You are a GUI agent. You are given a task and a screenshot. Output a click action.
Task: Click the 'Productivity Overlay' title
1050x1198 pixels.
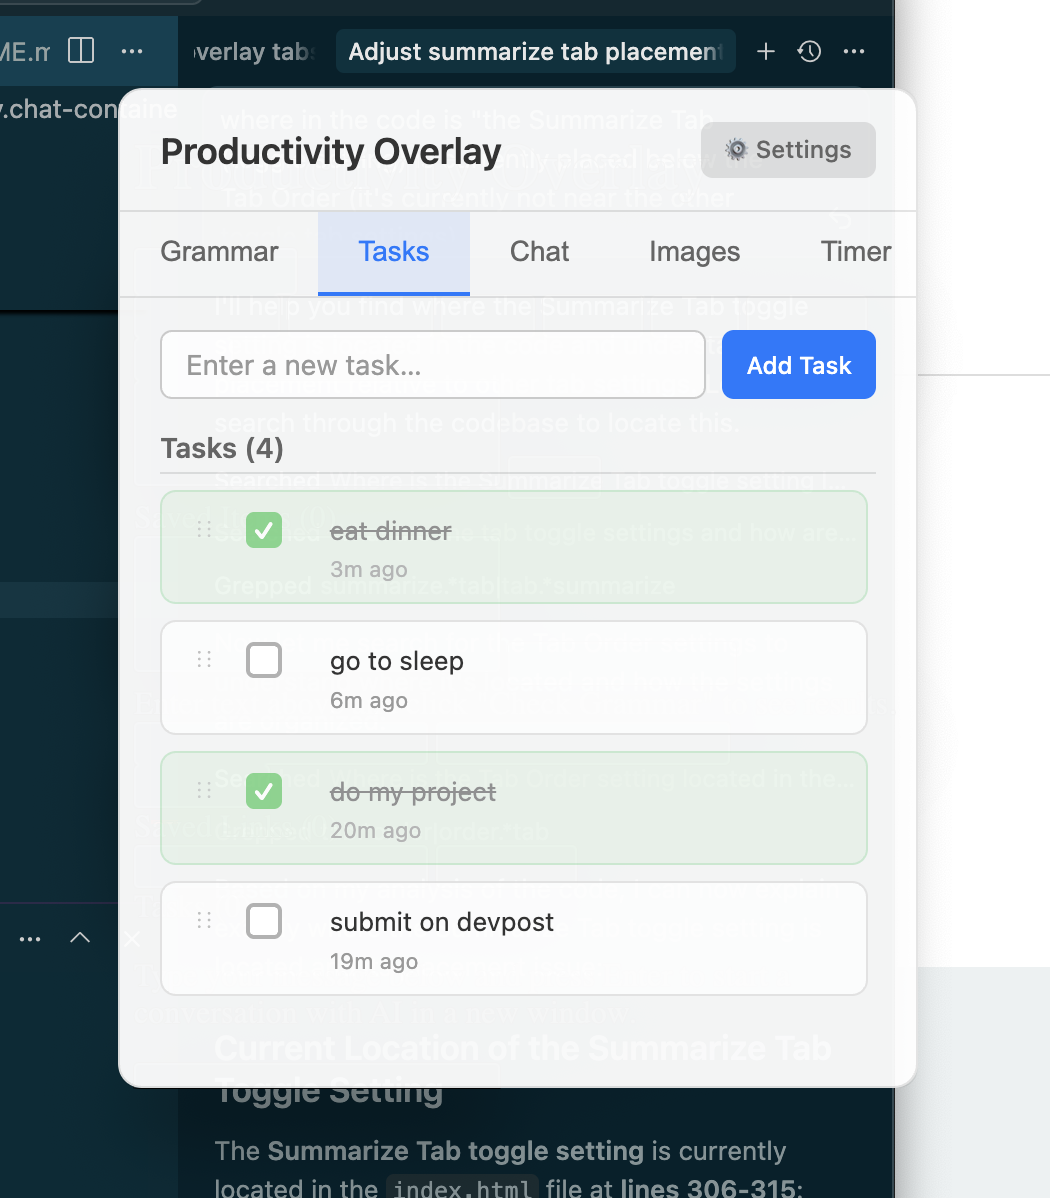(x=331, y=151)
